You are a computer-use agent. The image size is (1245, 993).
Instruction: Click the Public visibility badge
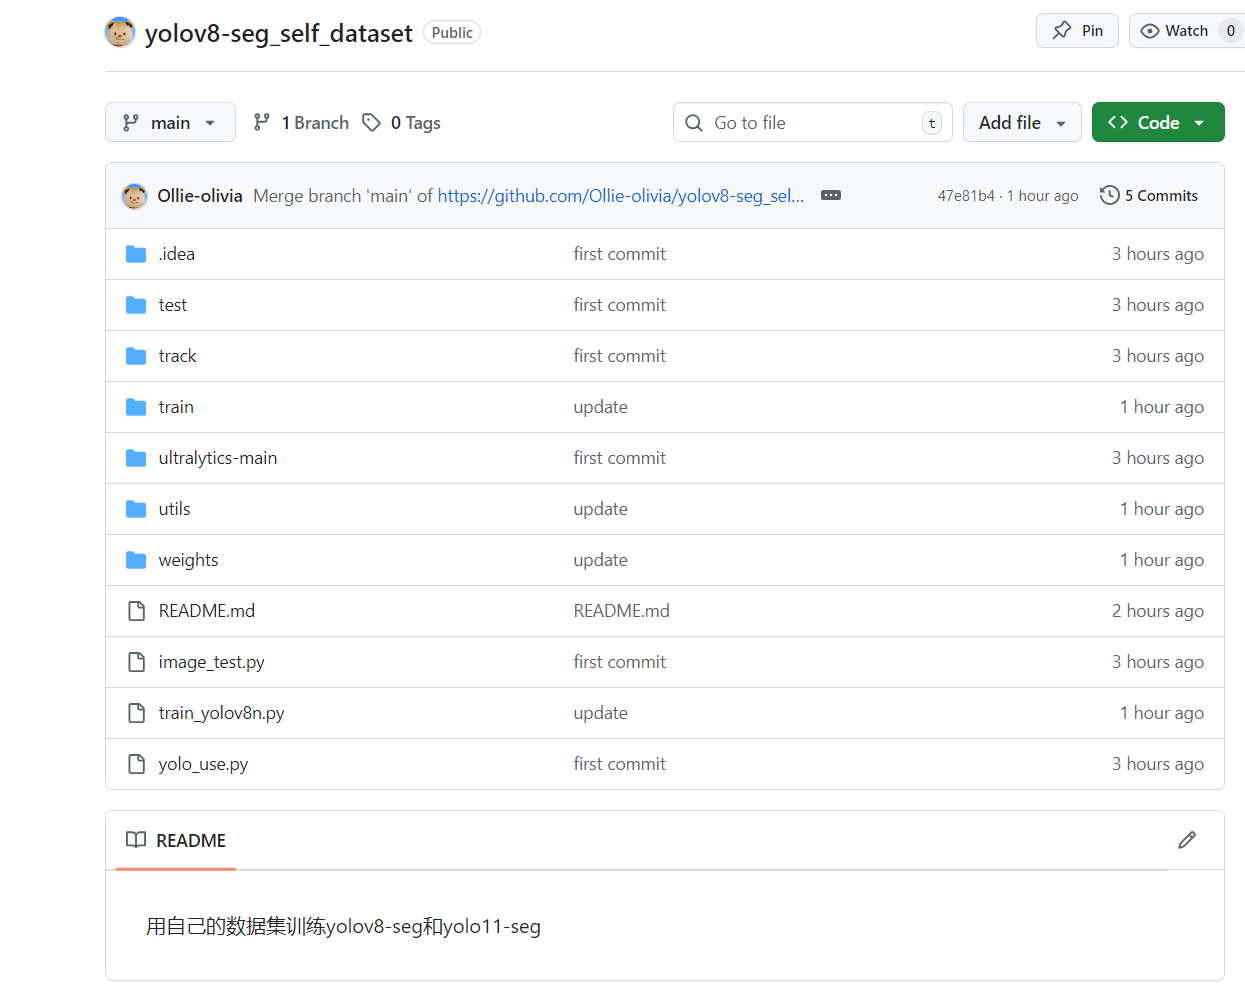[452, 32]
